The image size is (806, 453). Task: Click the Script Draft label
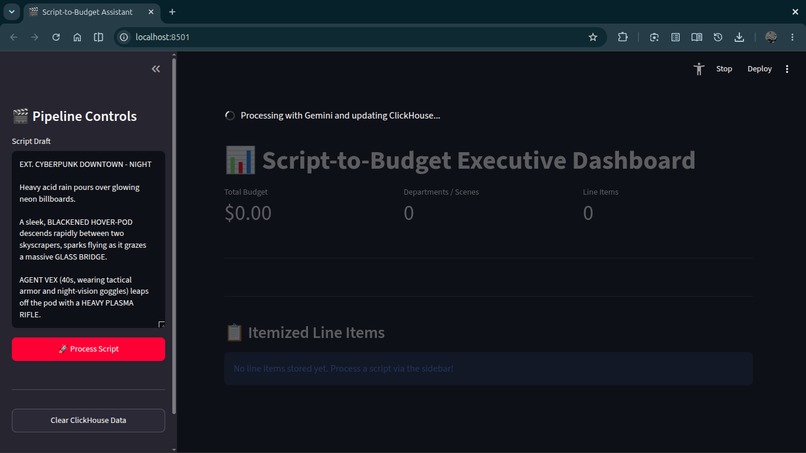click(x=31, y=141)
